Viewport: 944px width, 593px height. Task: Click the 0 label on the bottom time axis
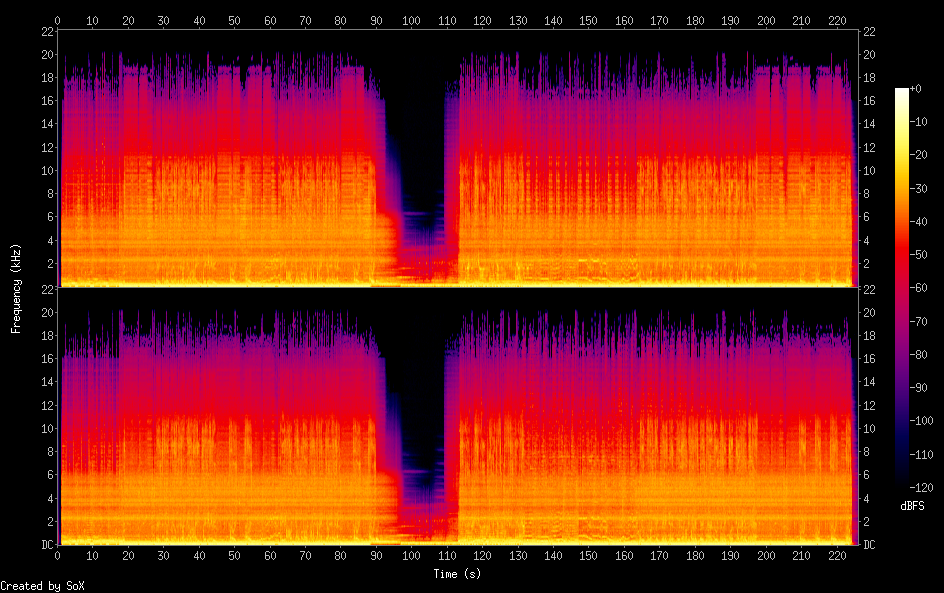[x=58, y=557]
